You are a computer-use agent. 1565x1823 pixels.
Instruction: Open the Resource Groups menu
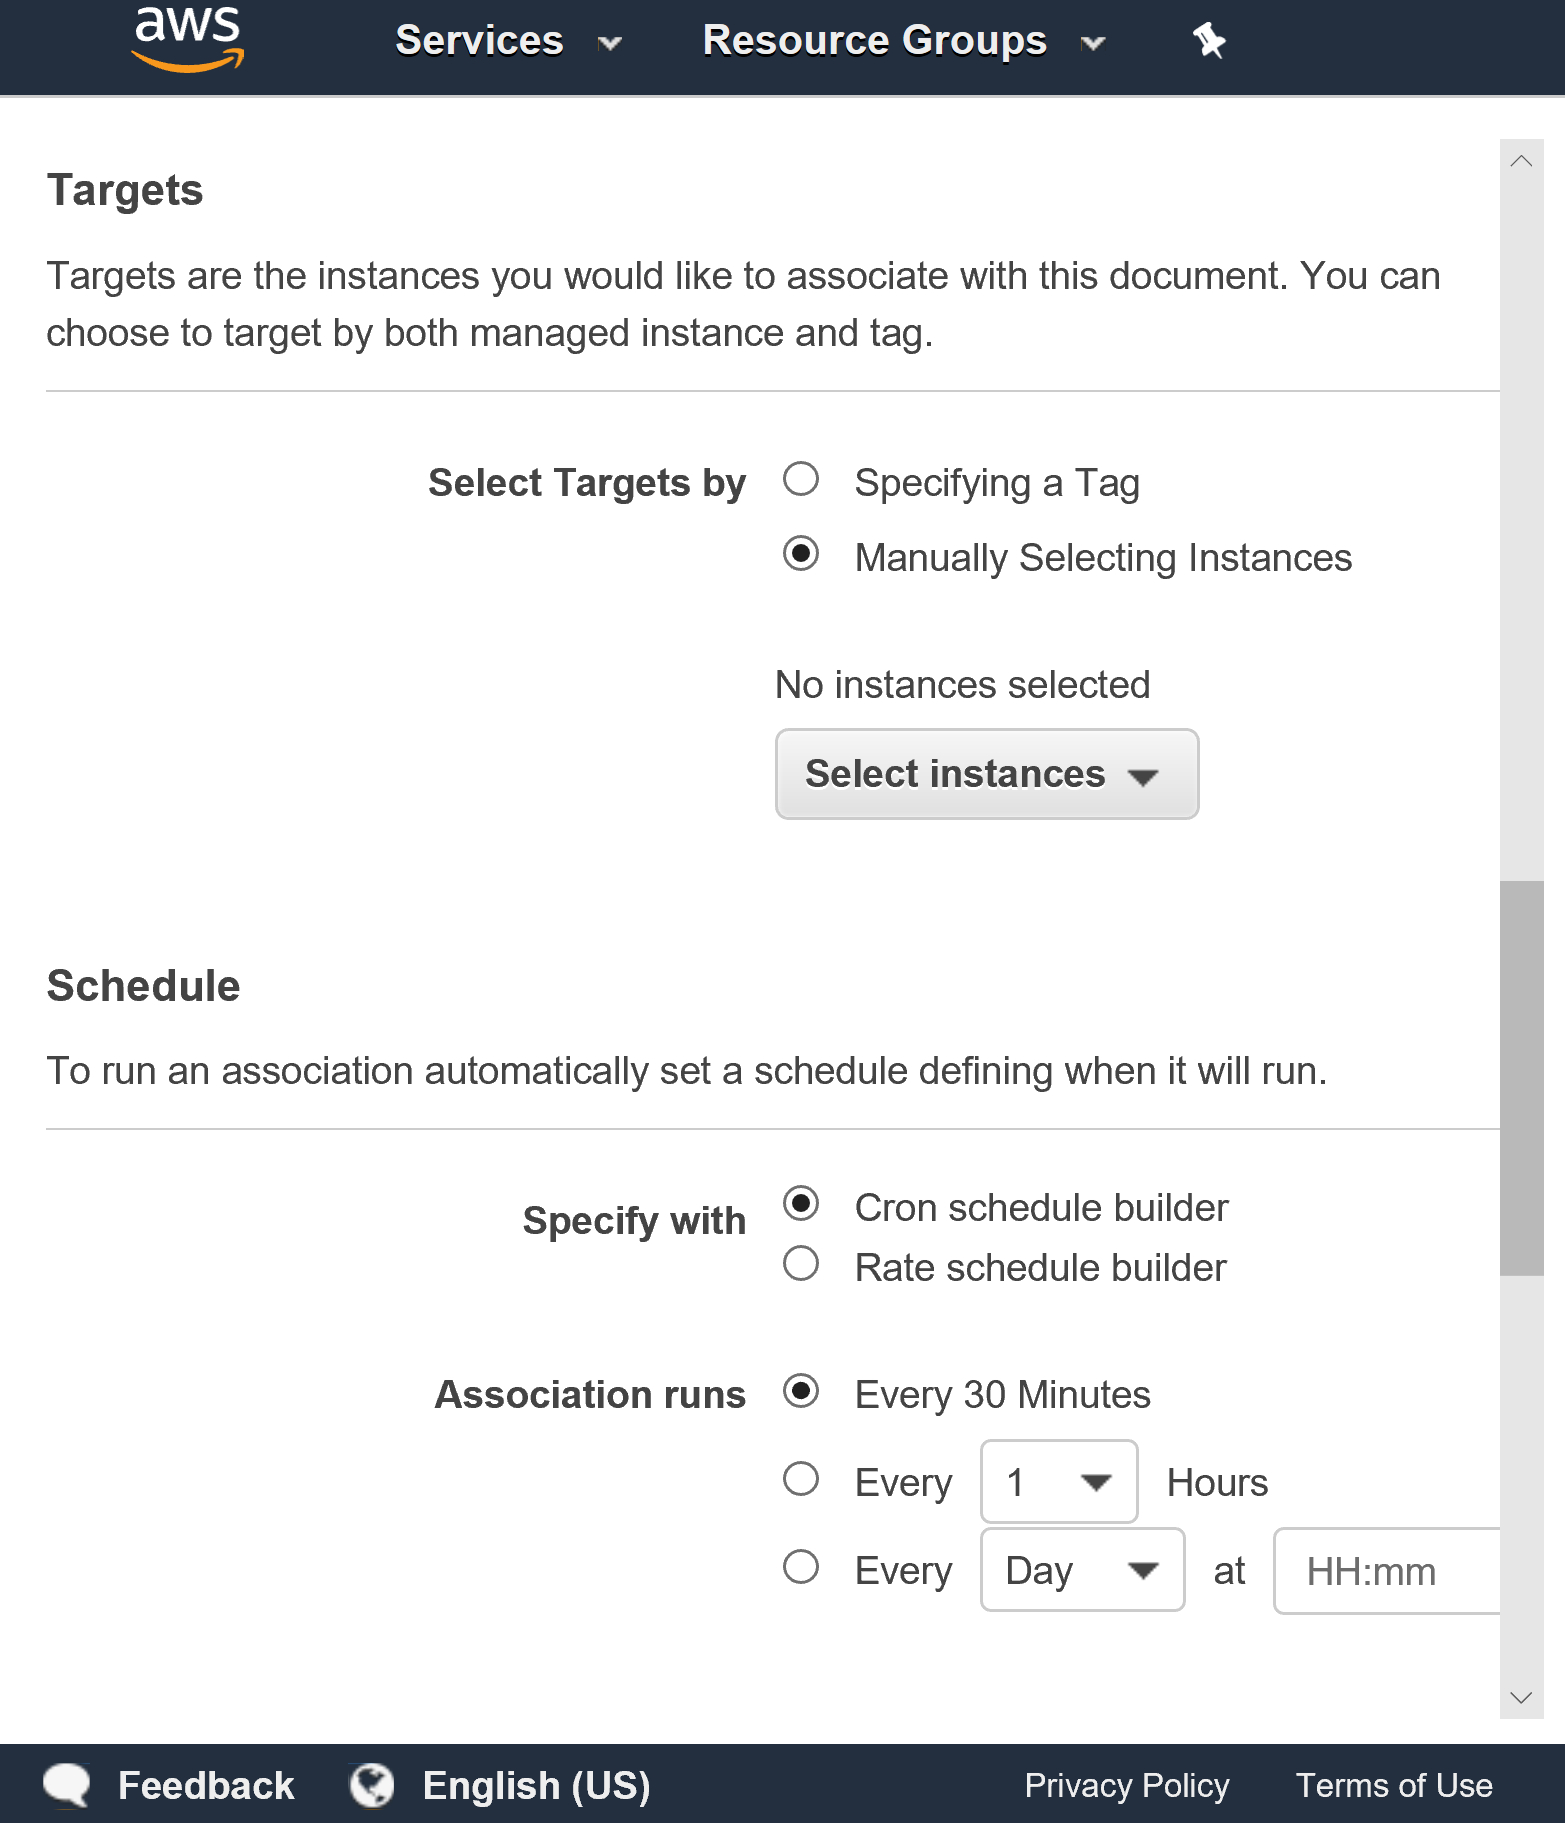[904, 41]
